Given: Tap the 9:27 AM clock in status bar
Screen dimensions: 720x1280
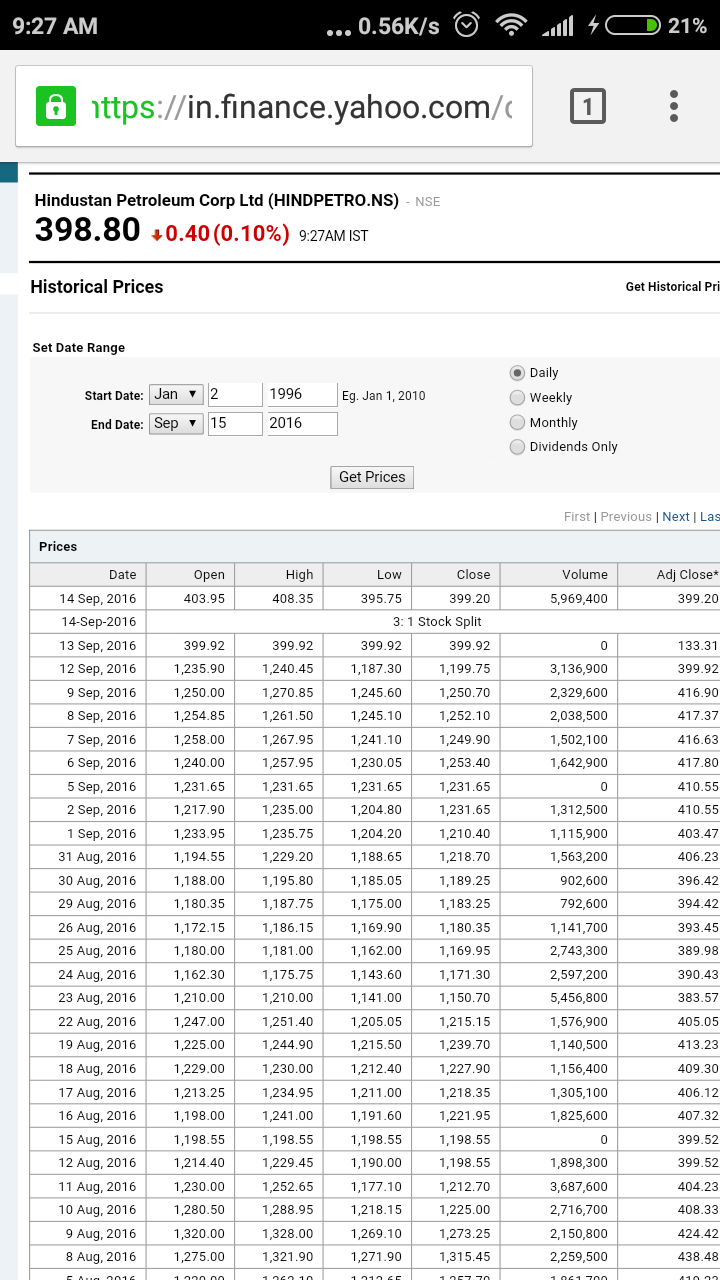Looking at the screenshot, I should pos(56,26).
